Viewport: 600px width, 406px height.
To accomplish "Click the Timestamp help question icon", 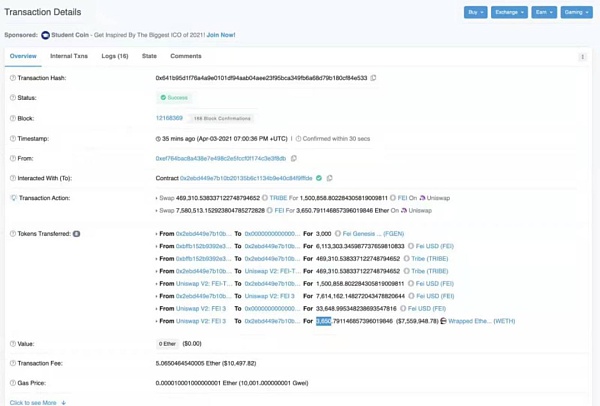I will pos(13,139).
